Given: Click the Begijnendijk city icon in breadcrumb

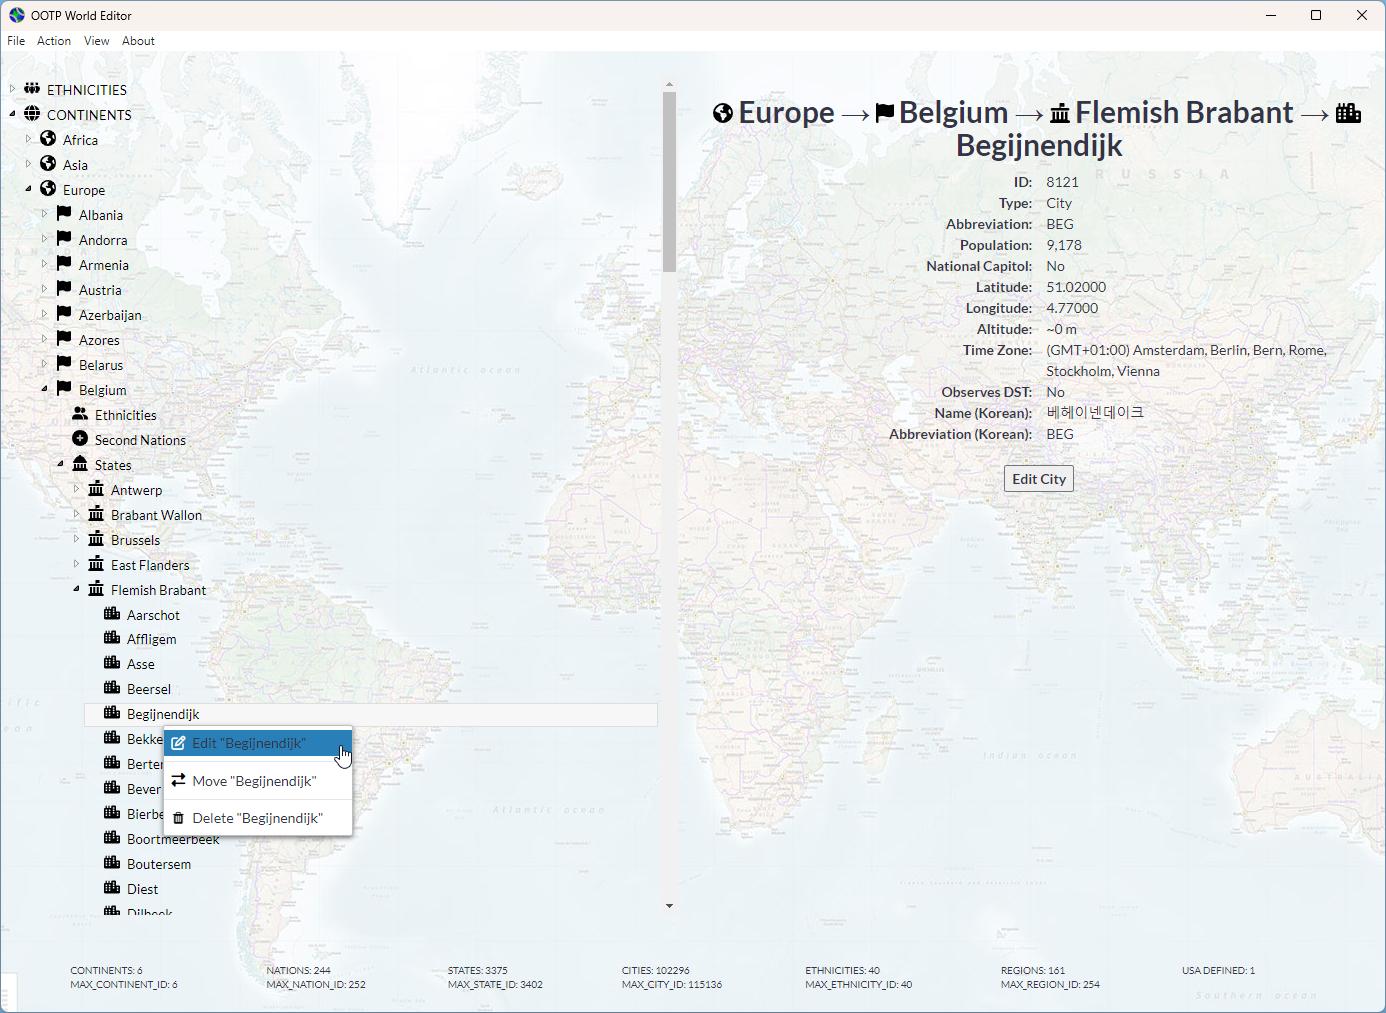Looking at the screenshot, I should pos(1348,112).
